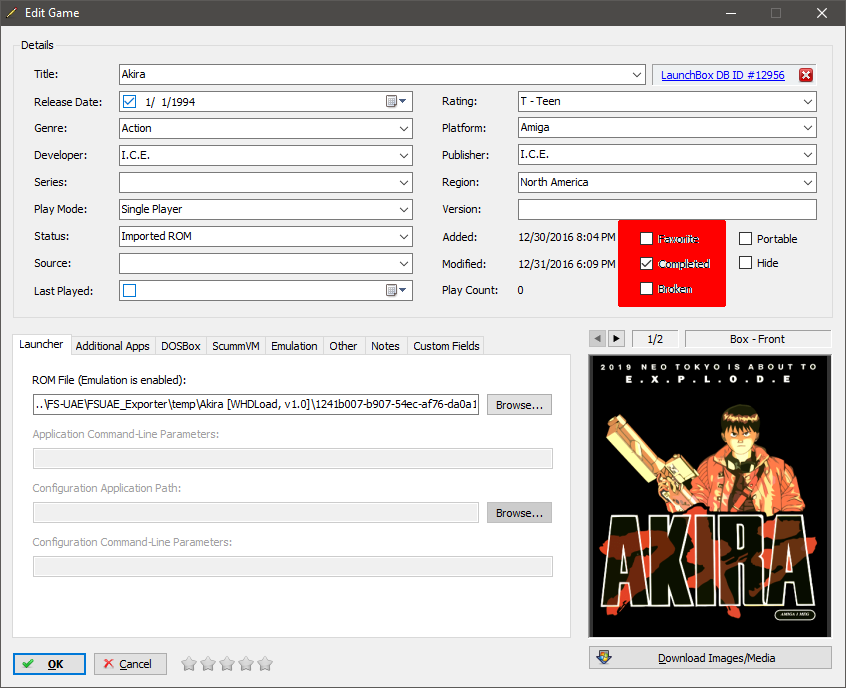Expand the Series dropdown
Screen dimensions: 846x688
(x=404, y=182)
